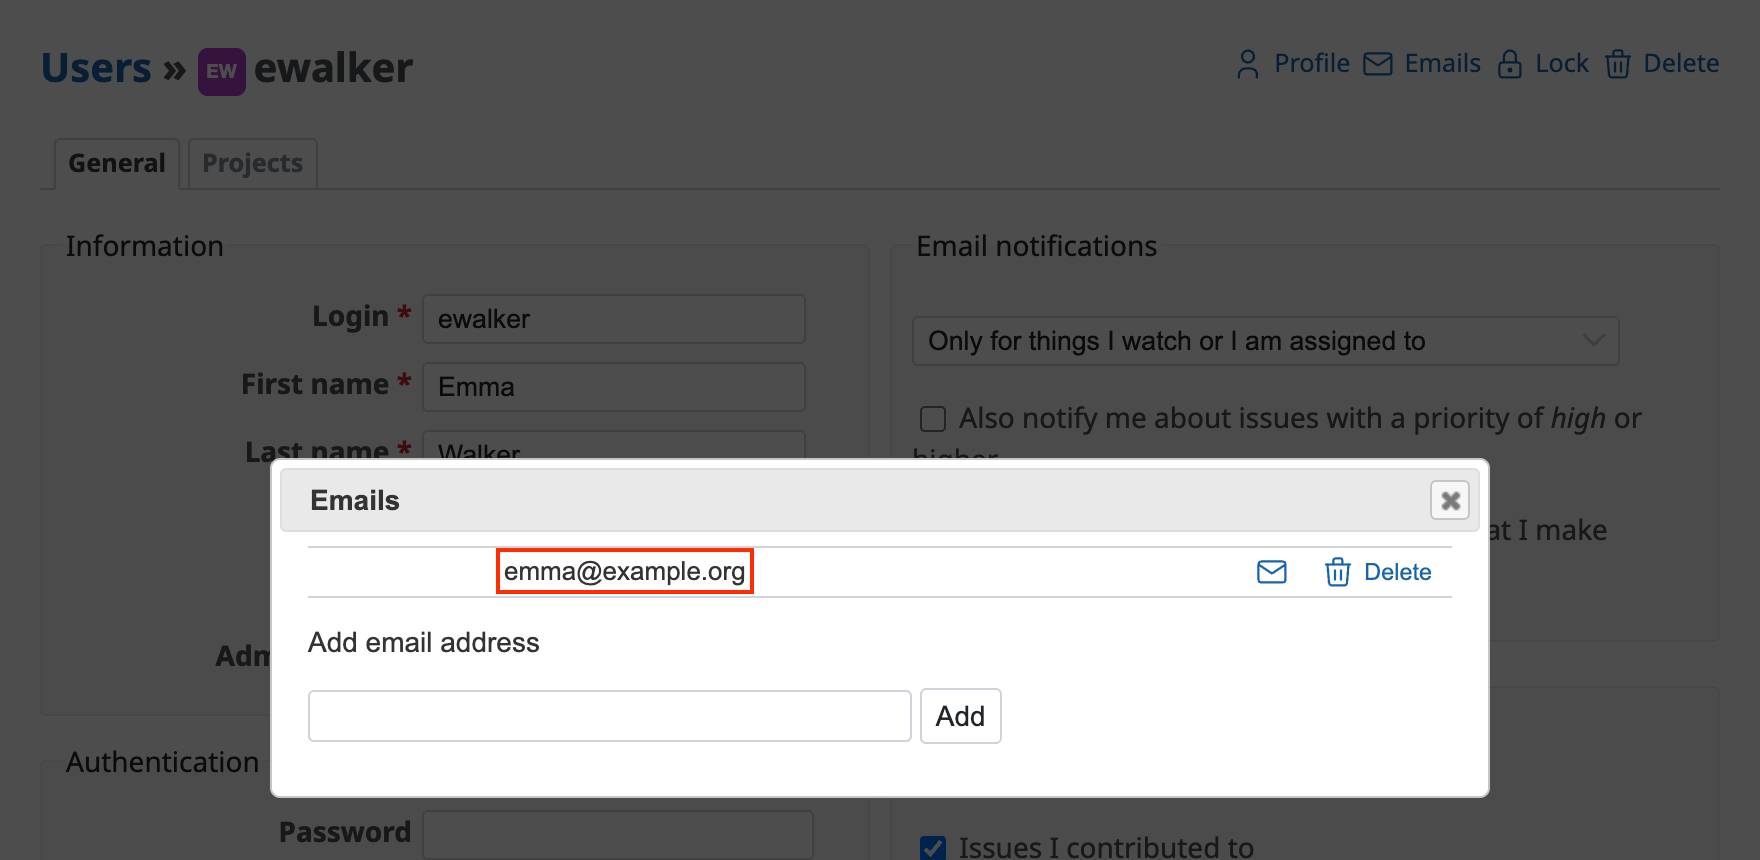Toggle high priority issues notification checkbox

pyautogui.click(x=933, y=419)
